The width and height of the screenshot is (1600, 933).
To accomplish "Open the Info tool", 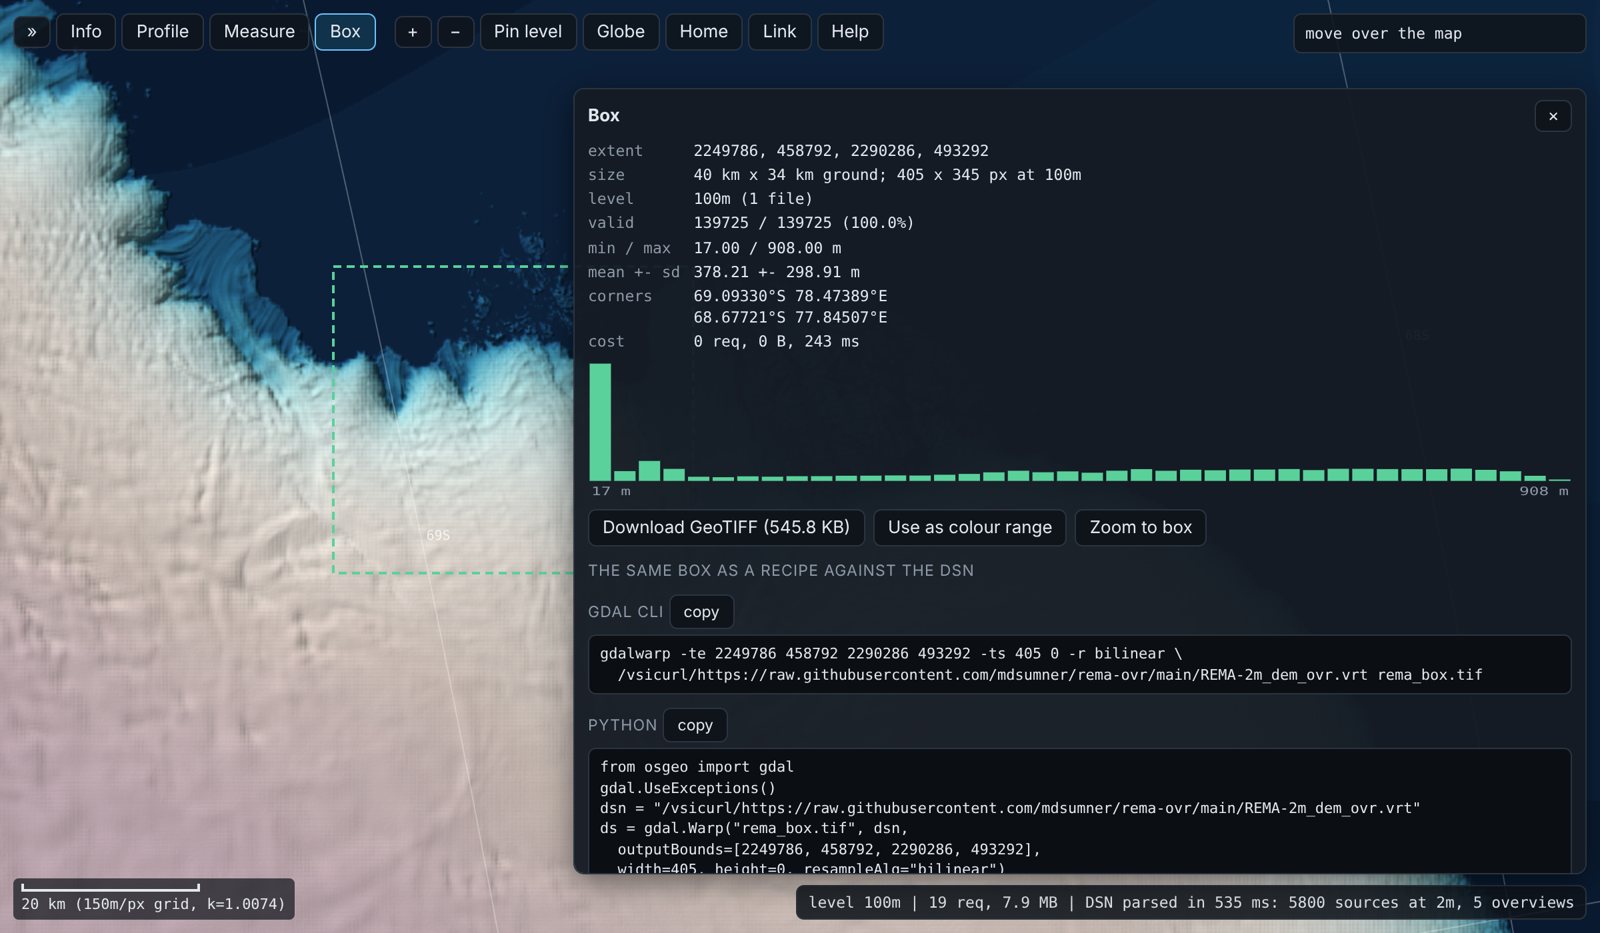I will coord(86,32).
